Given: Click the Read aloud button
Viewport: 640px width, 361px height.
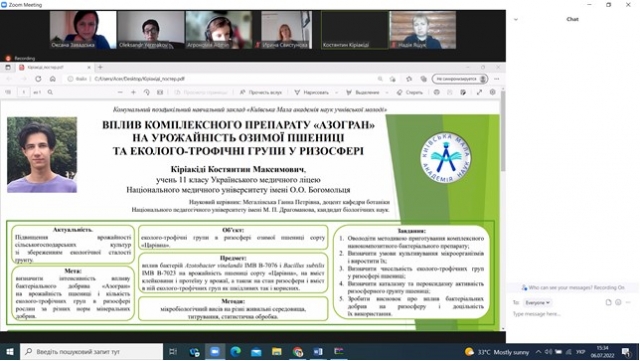Looking at the screenshot, I should (x=261, y=93).
